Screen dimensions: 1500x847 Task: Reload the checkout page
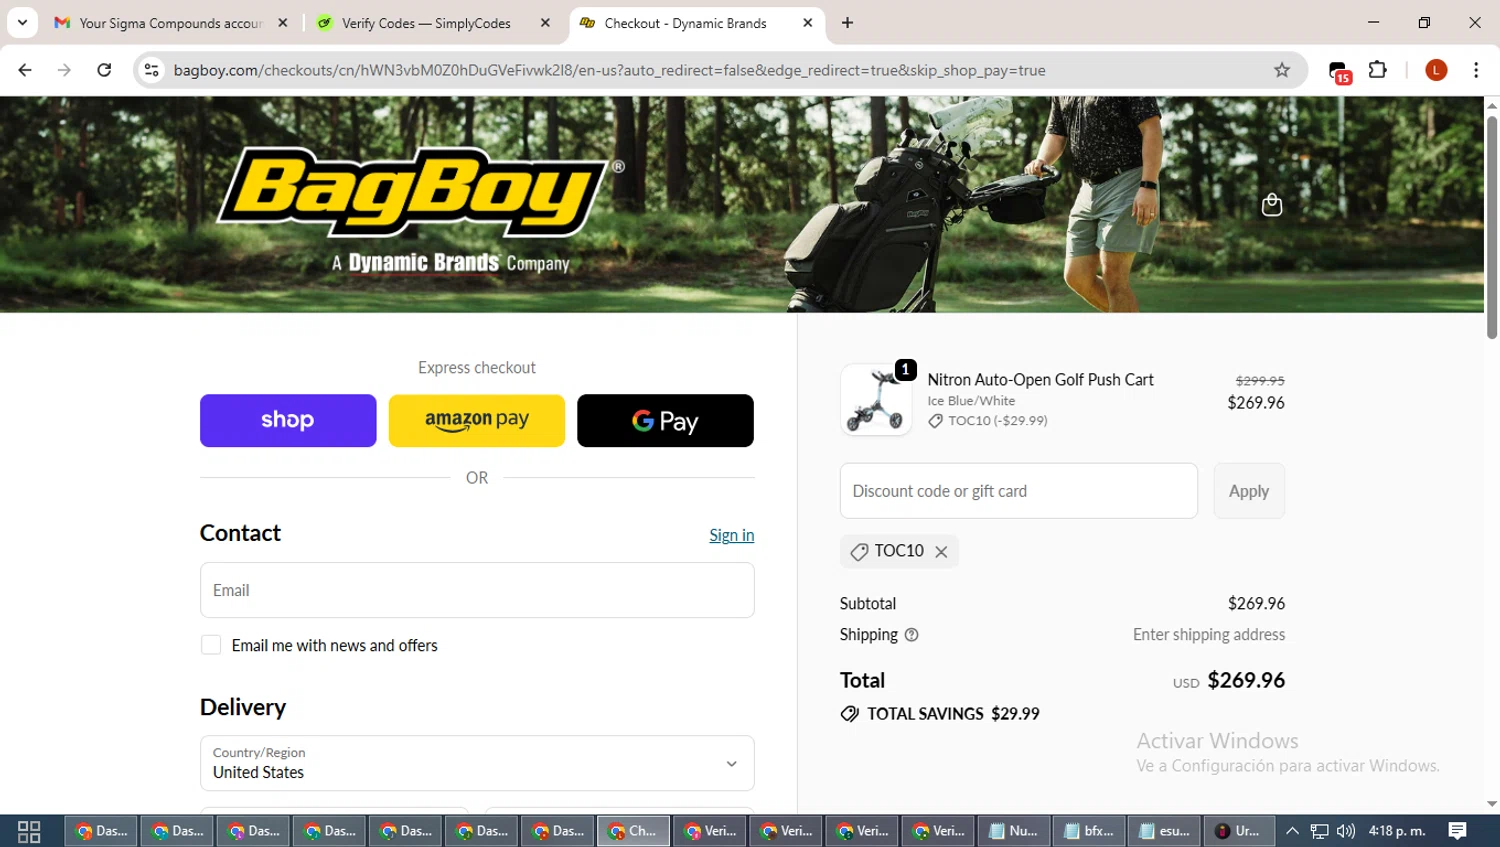(104, 70)
